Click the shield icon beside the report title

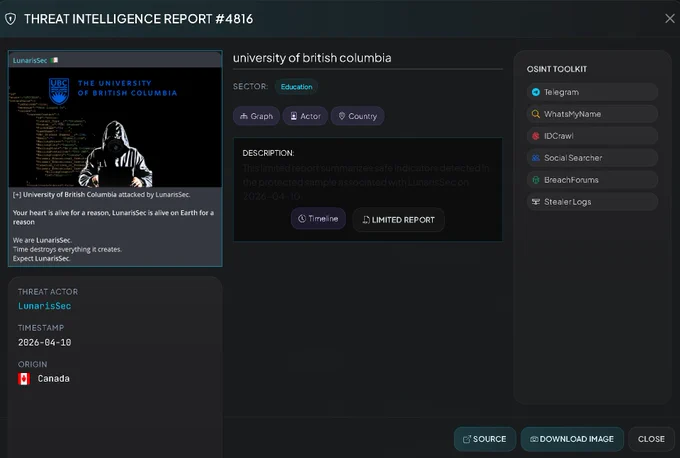pos(10,19)
